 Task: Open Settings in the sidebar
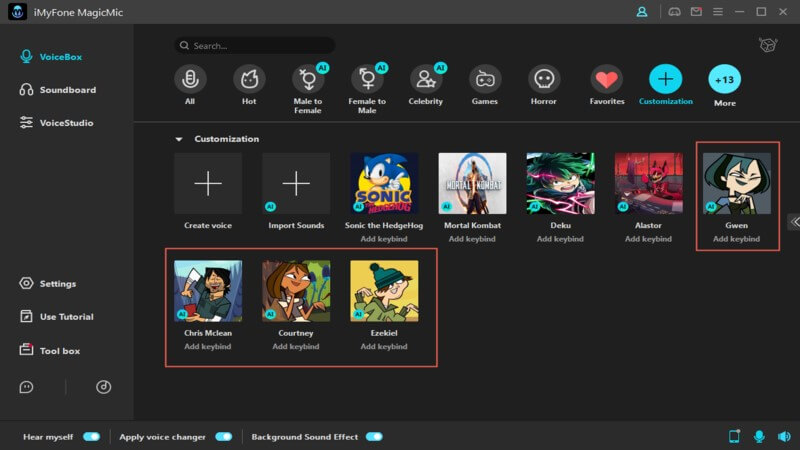pyautogui.click(x=48, y=283)
